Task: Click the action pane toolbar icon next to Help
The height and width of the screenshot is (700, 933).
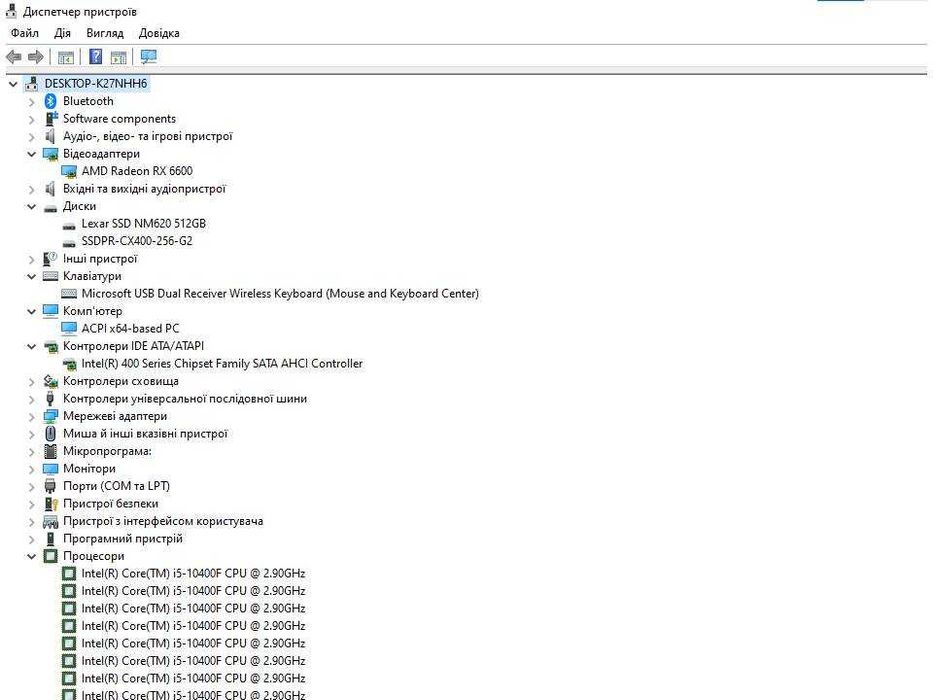Action: [x=119, y=57]
